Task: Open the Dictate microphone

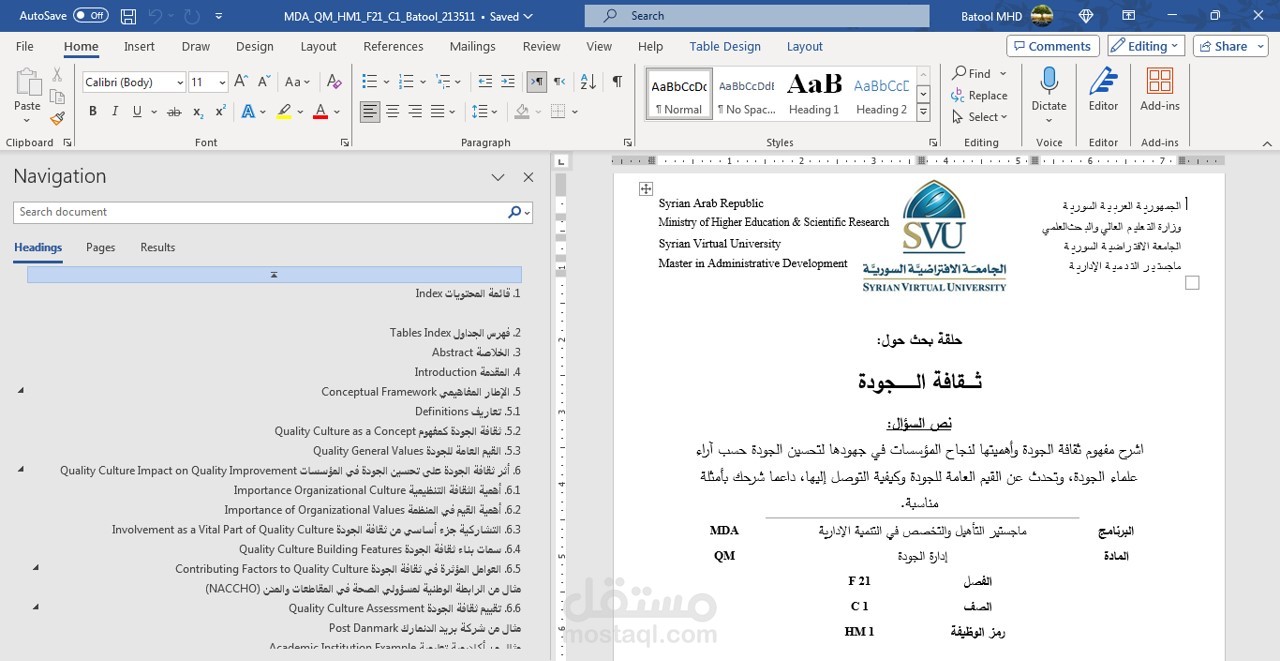Action: coord(1049,89)
